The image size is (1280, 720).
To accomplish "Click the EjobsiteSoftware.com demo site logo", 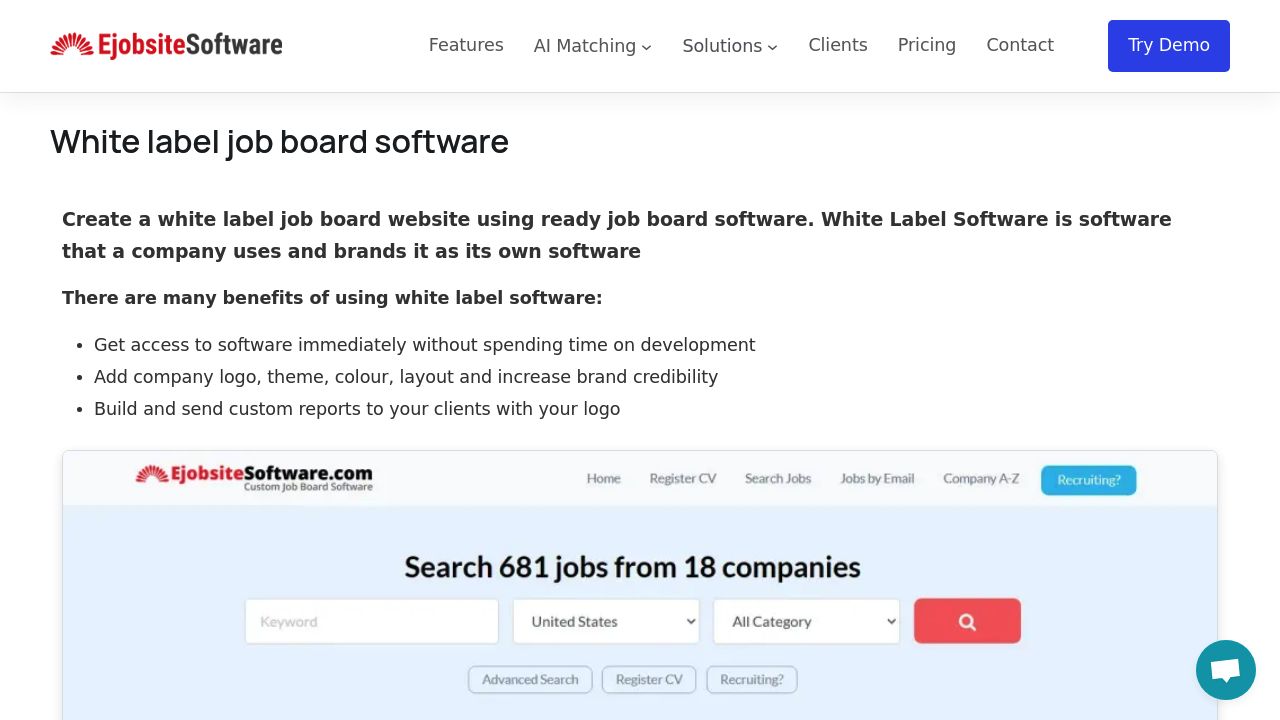I will [x=253, y=477].
